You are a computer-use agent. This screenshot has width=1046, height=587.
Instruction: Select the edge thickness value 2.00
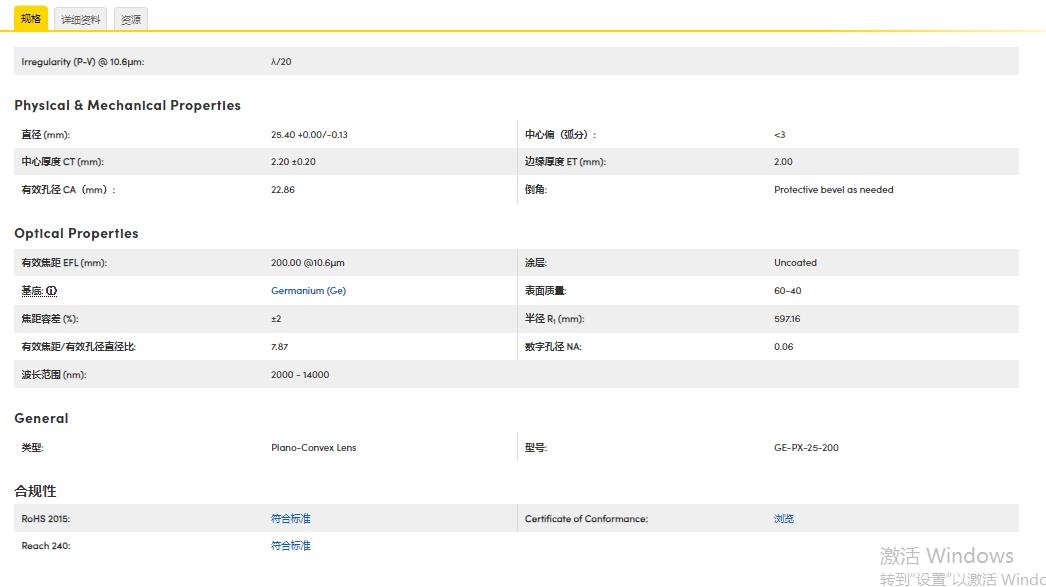(x=783, y=162)
